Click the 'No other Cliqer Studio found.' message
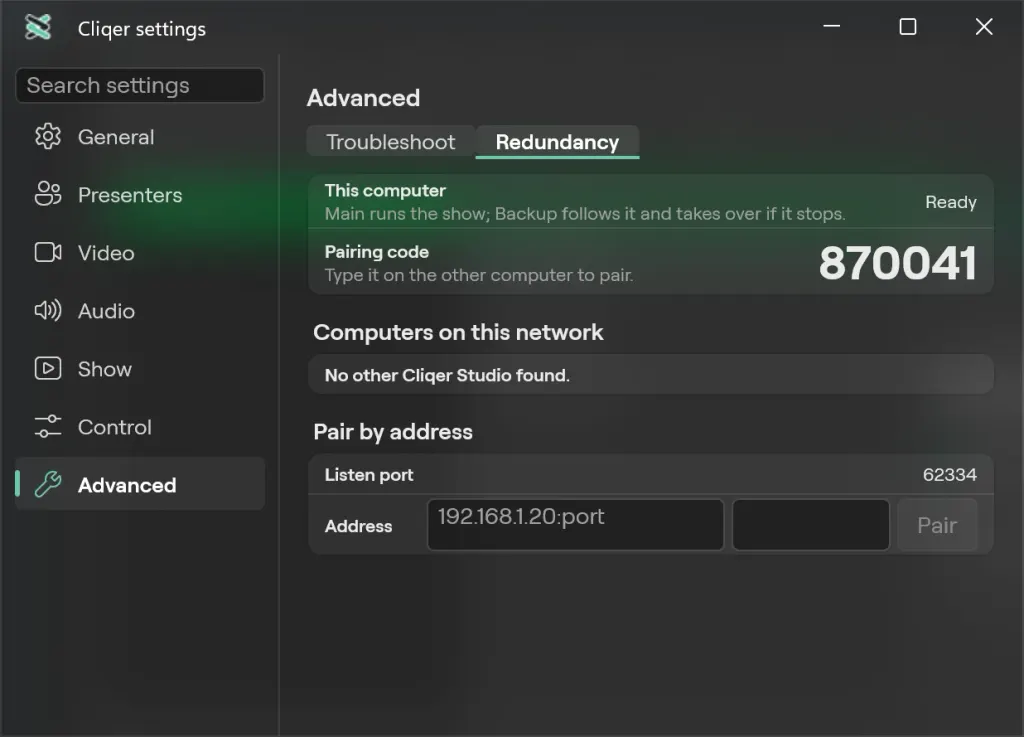Image resolution: width=1024 pixels, height=737 pixels. point(447,375)
